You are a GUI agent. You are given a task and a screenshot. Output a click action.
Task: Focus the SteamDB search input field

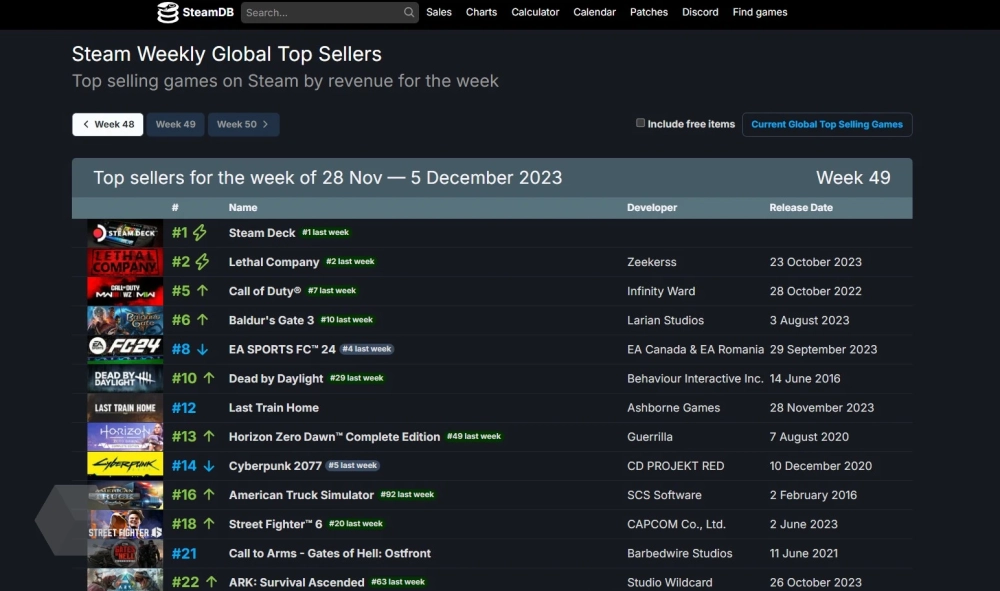point(320,13)
